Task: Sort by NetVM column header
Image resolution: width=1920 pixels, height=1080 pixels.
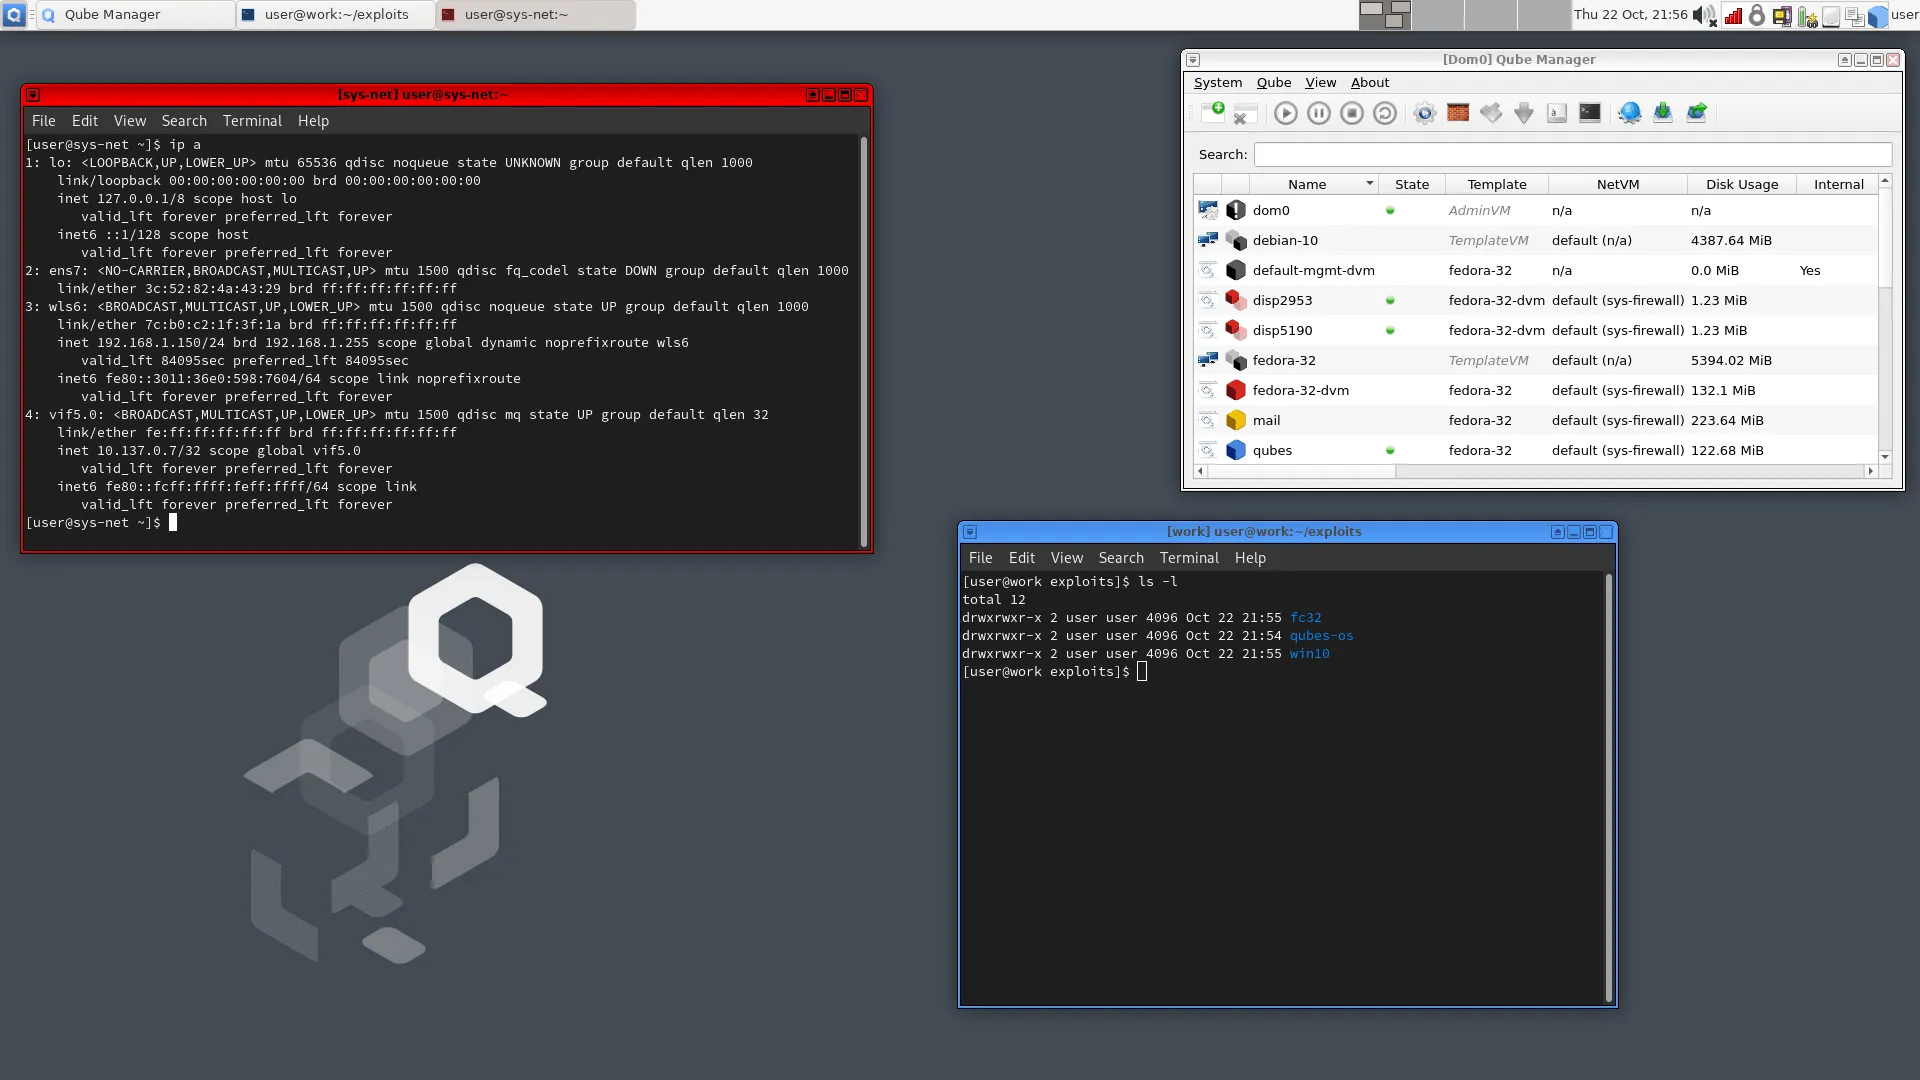Action: click(1617, 184)
